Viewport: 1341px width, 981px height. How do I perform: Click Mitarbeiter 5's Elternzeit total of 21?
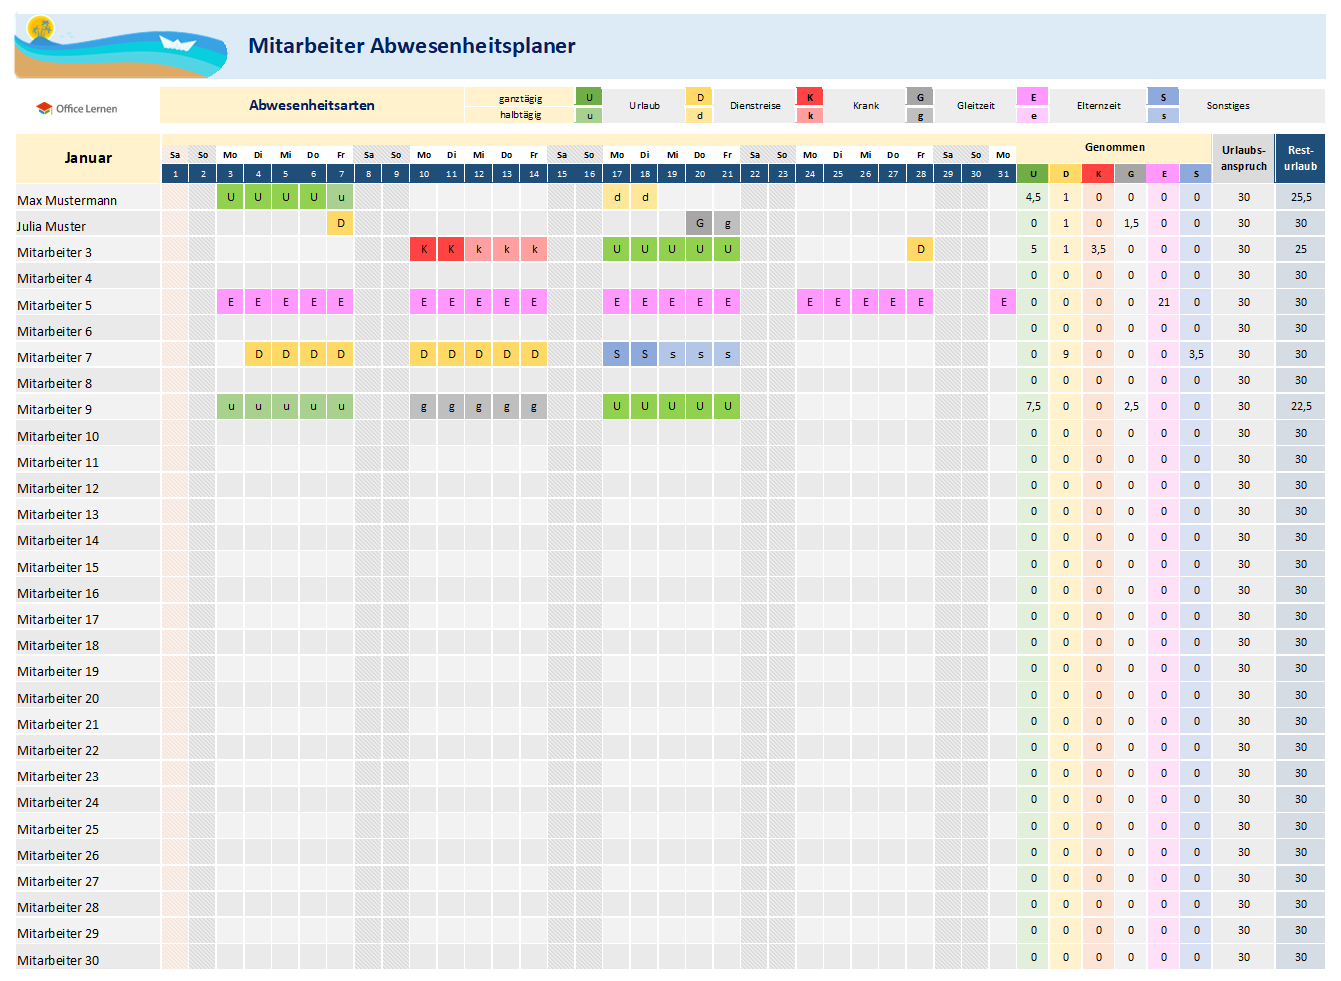(1163, 302)
